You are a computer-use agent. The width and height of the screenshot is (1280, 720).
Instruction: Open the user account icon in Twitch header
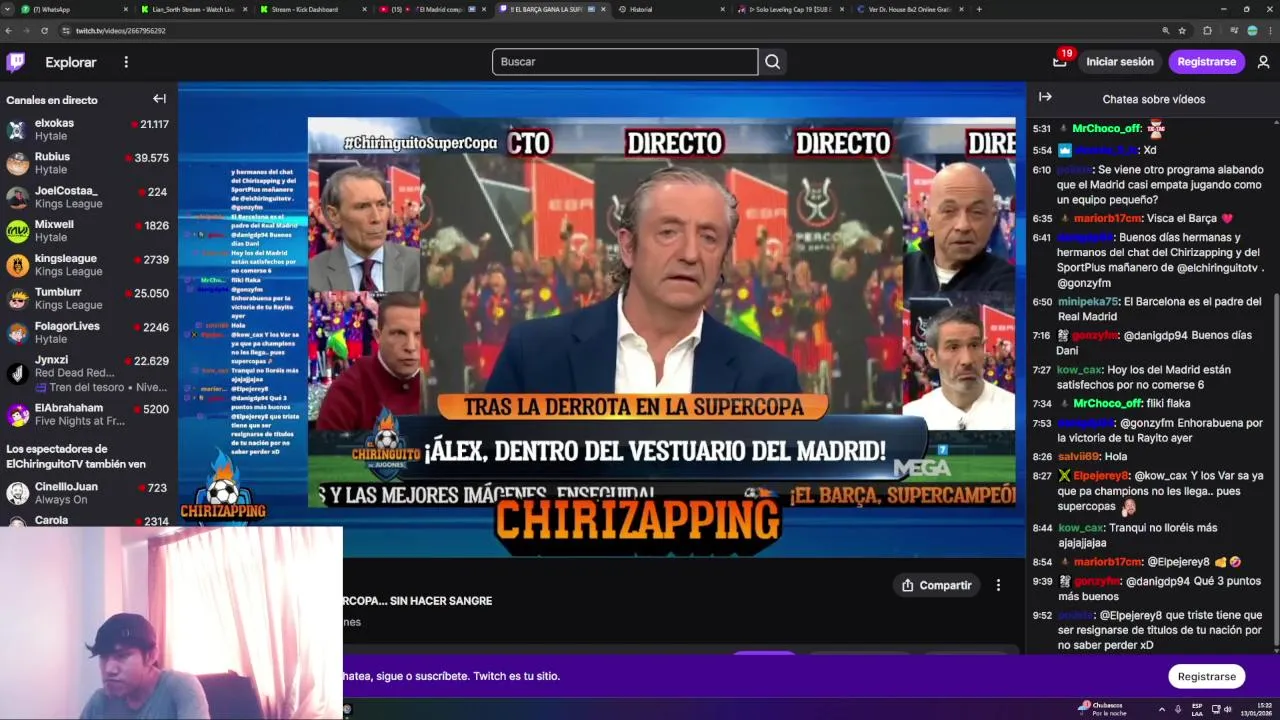1263,62
